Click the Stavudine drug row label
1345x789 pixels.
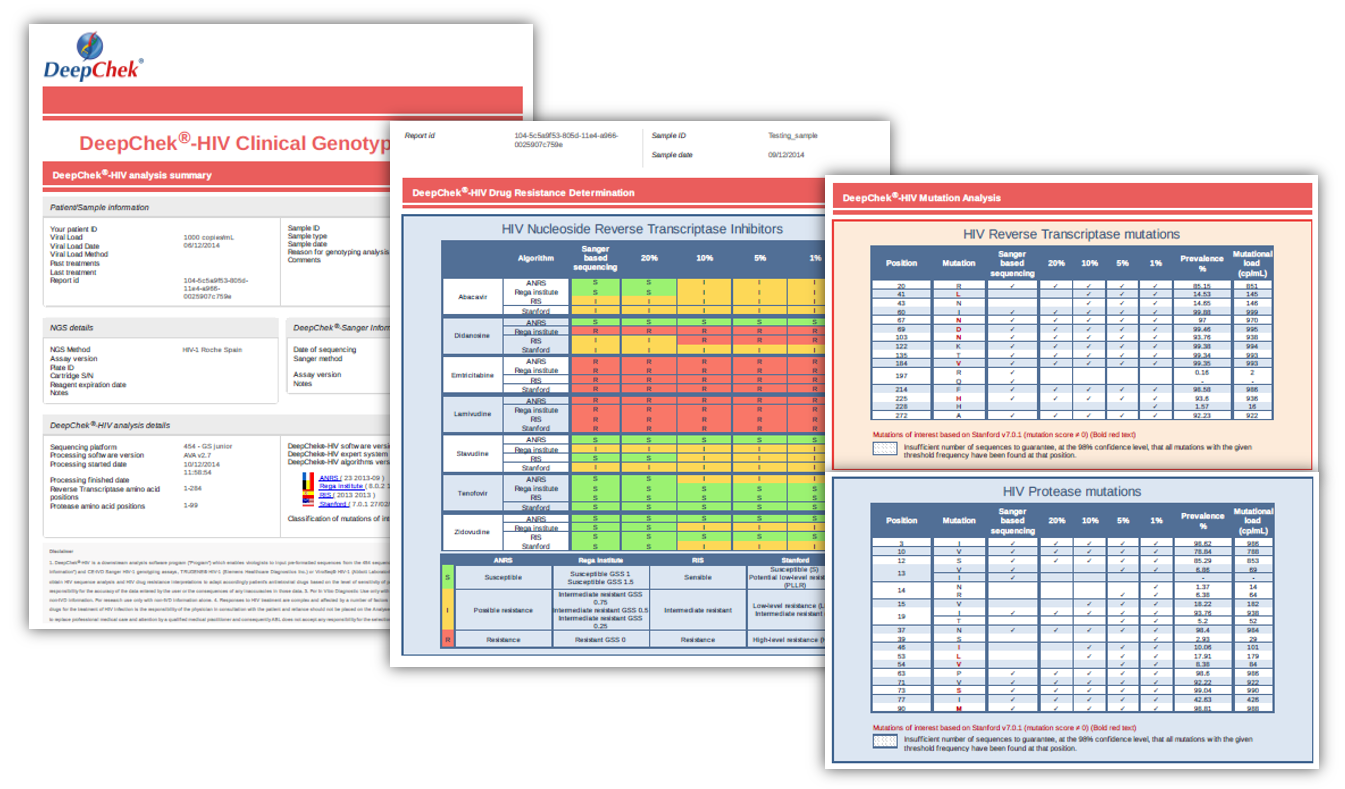pos(473,453)
